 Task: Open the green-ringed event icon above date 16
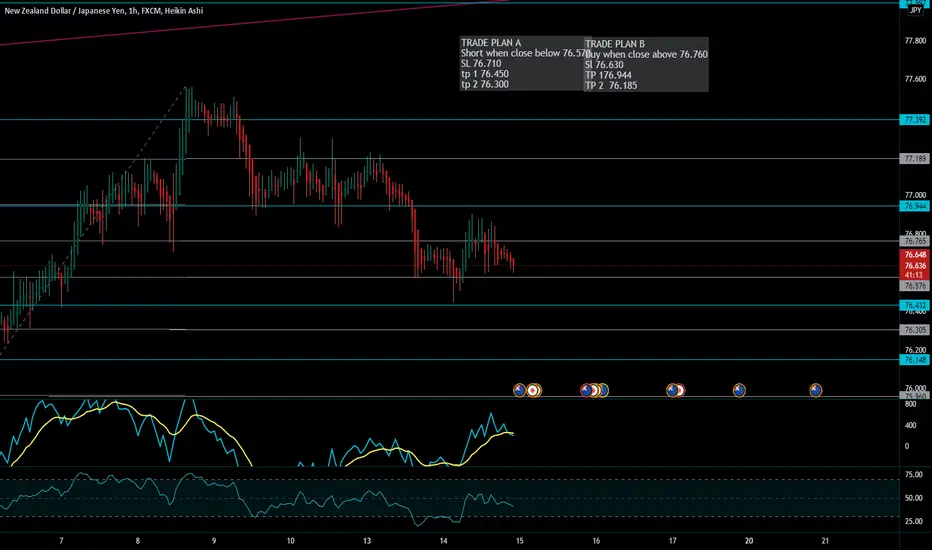603,390
